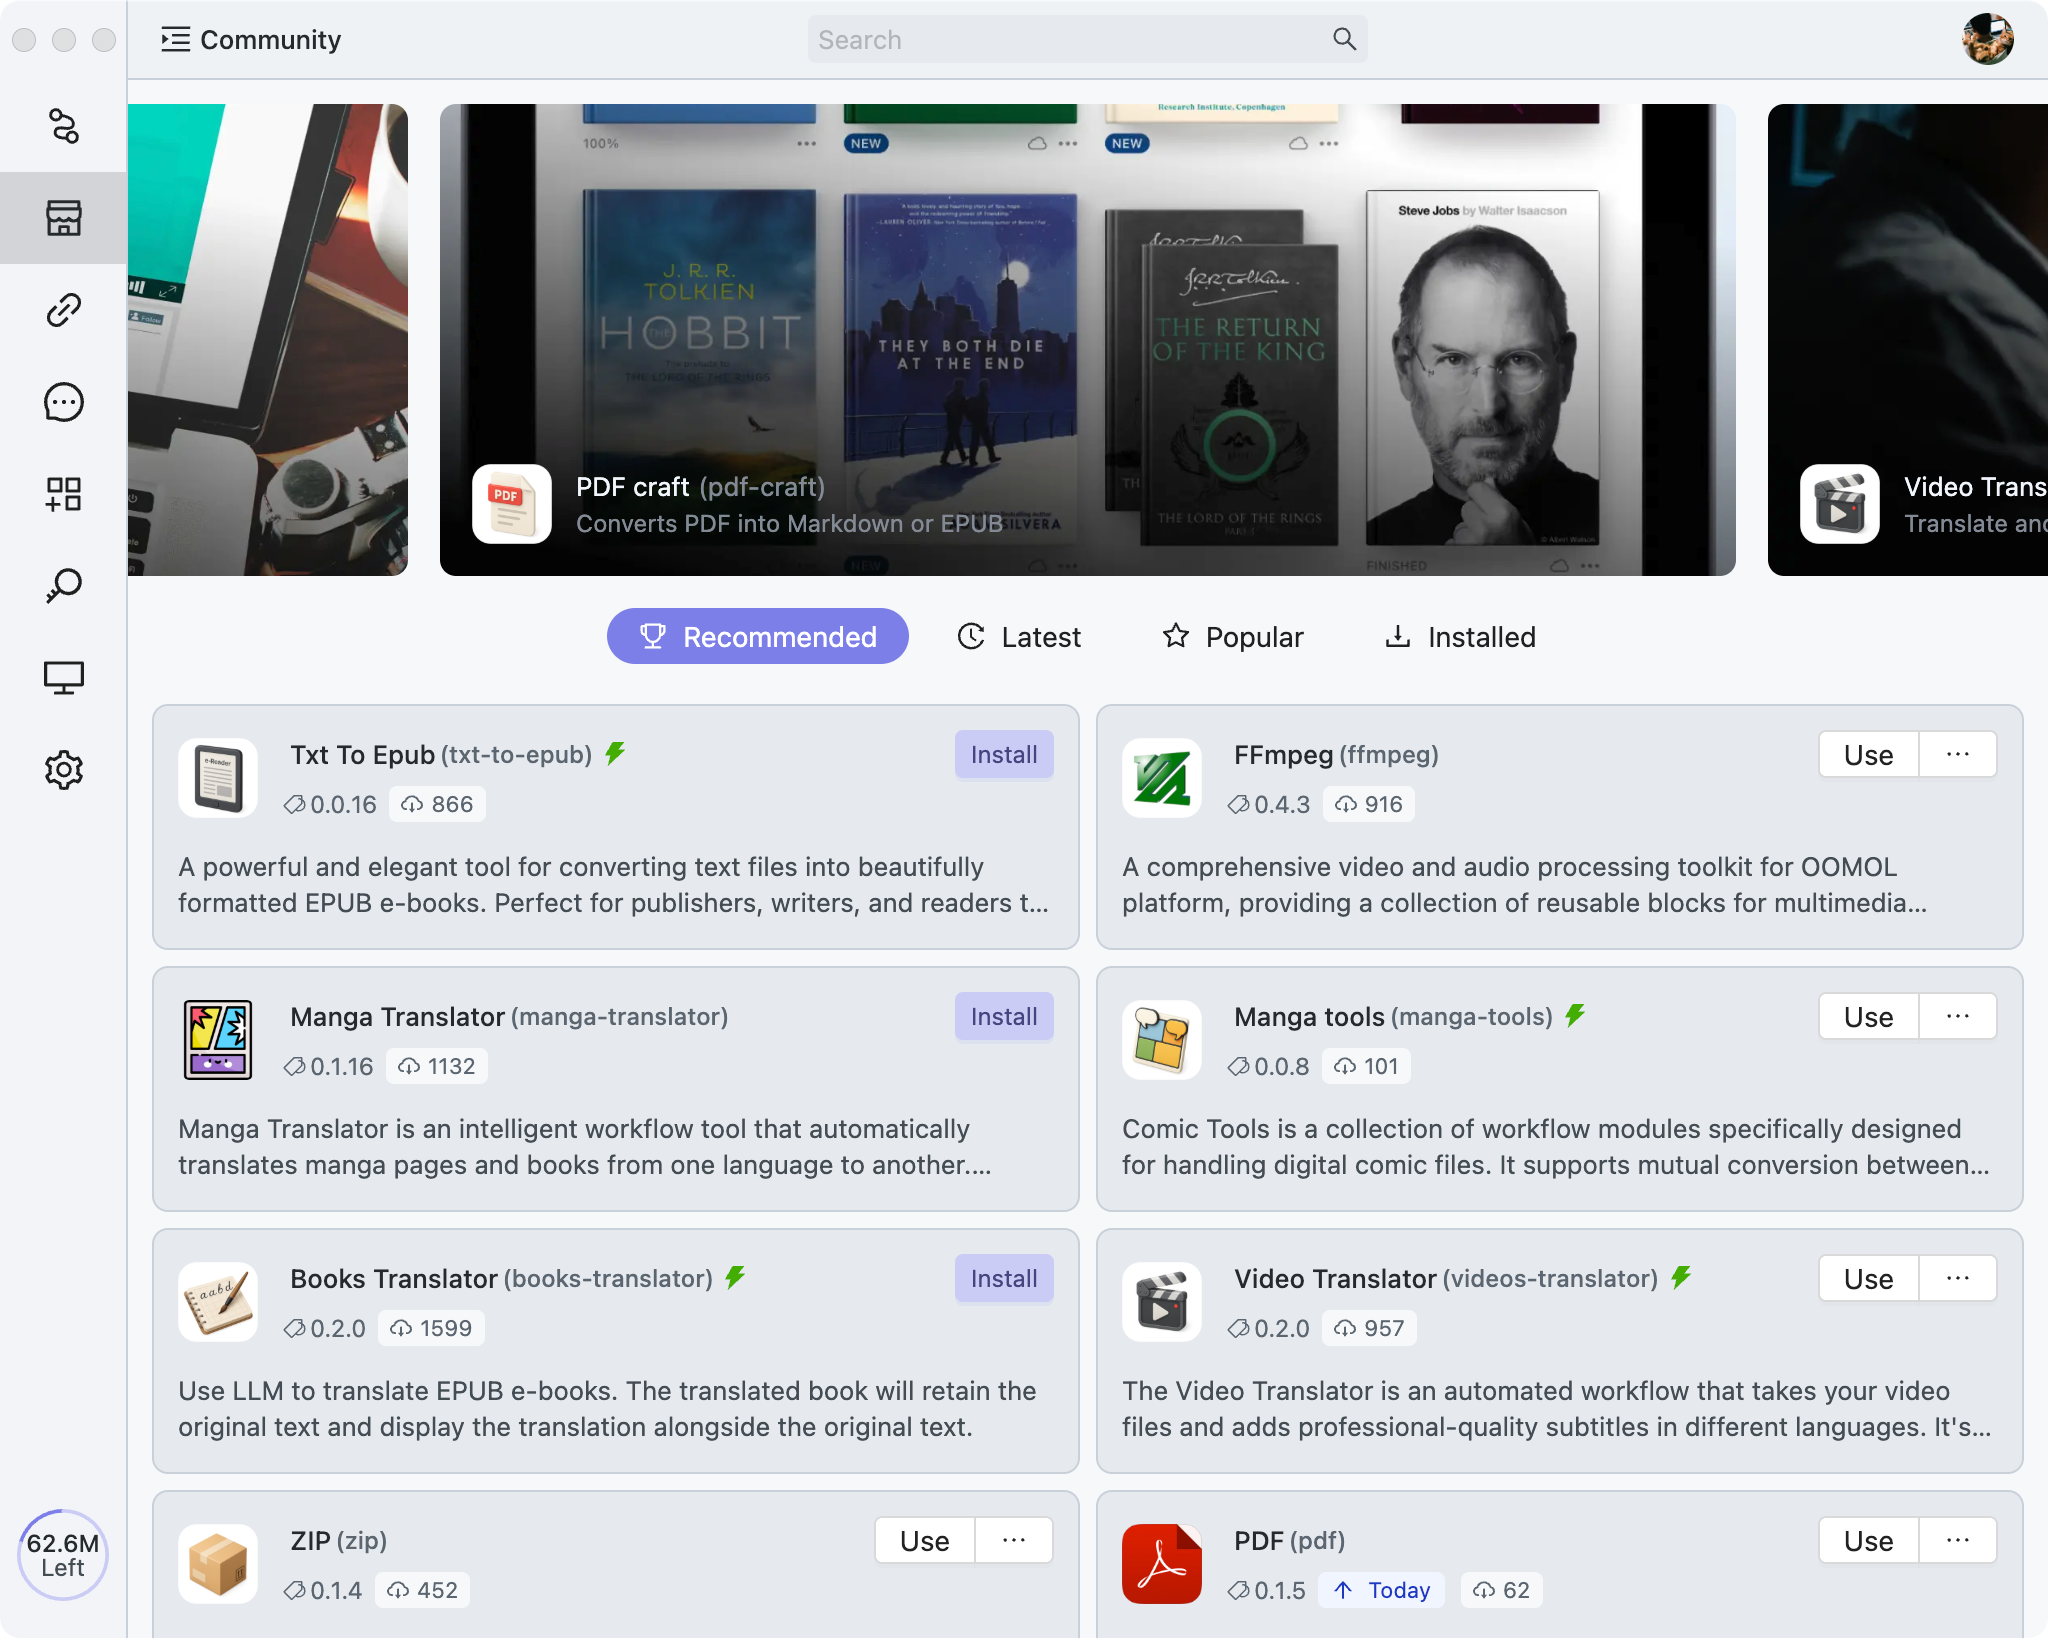Open the monitor display sidebar icon
Screen dimensions: 2048x1638
(x=63, y=678)
